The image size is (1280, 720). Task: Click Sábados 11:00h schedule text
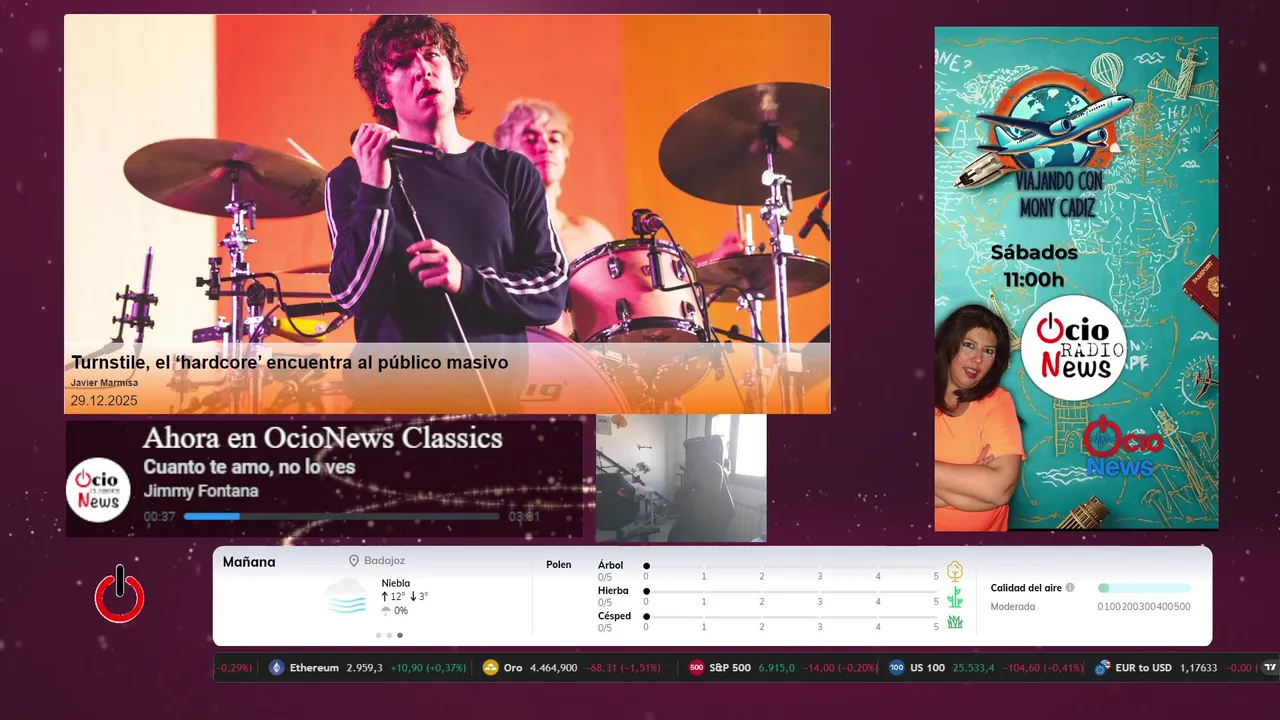[x=1034, y=266]
